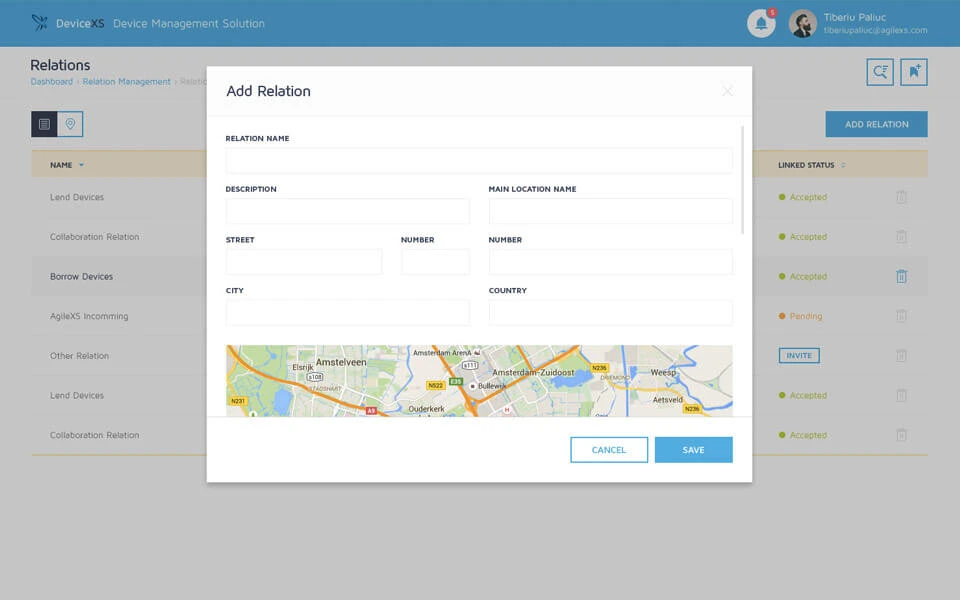This screenshot has height=600, width=960.
Task: Click the dialog vertical scrollbar
Action: 742,180
